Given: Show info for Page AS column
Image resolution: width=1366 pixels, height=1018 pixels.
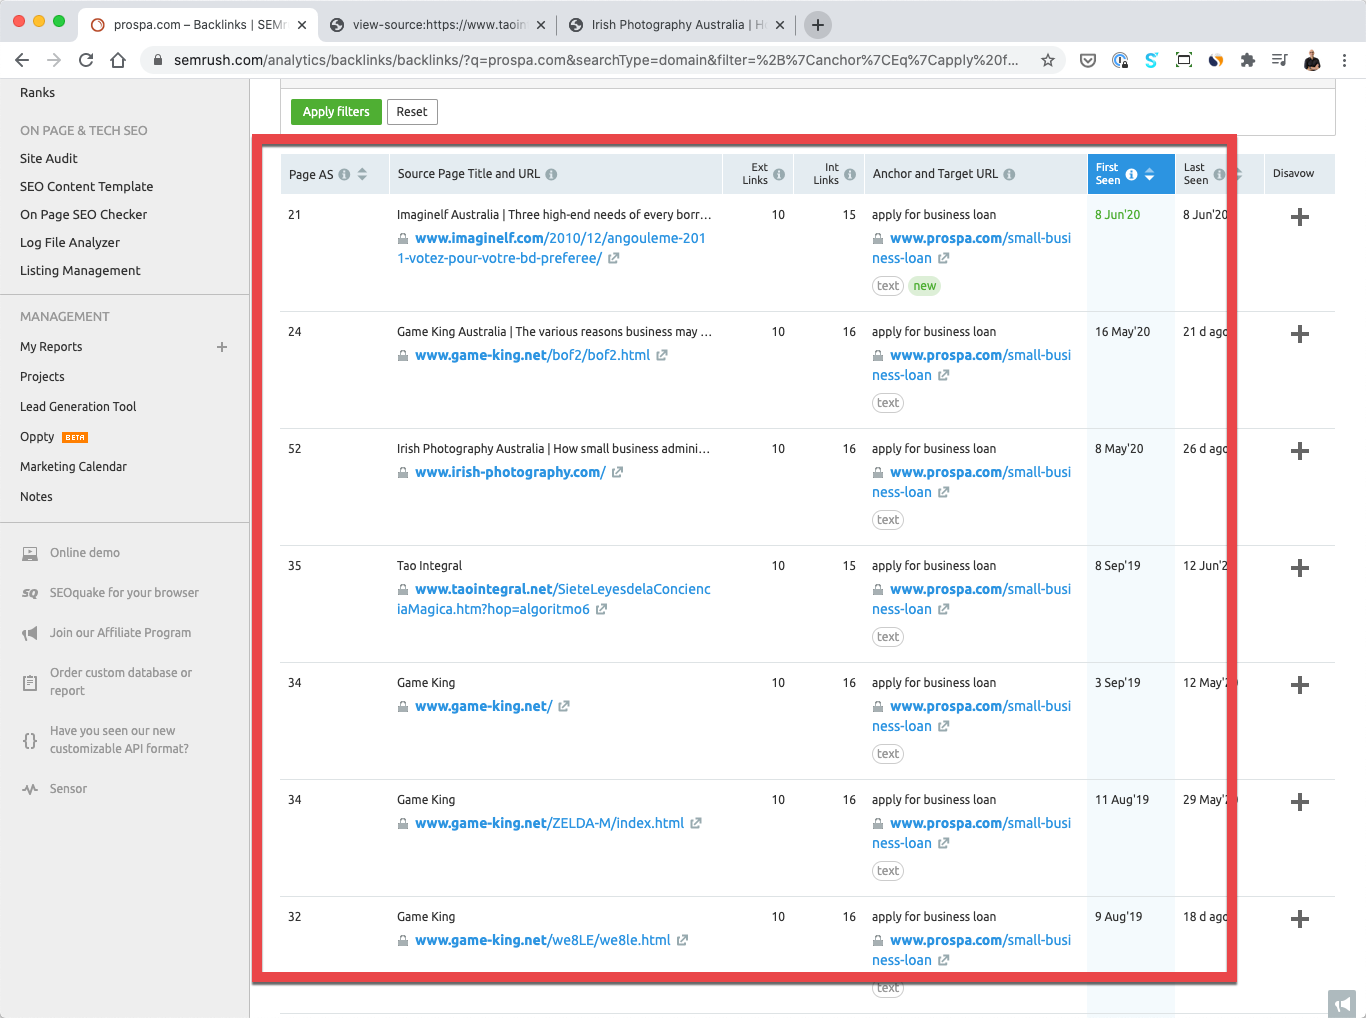Looking at the screenshot, I should (344, 174).
